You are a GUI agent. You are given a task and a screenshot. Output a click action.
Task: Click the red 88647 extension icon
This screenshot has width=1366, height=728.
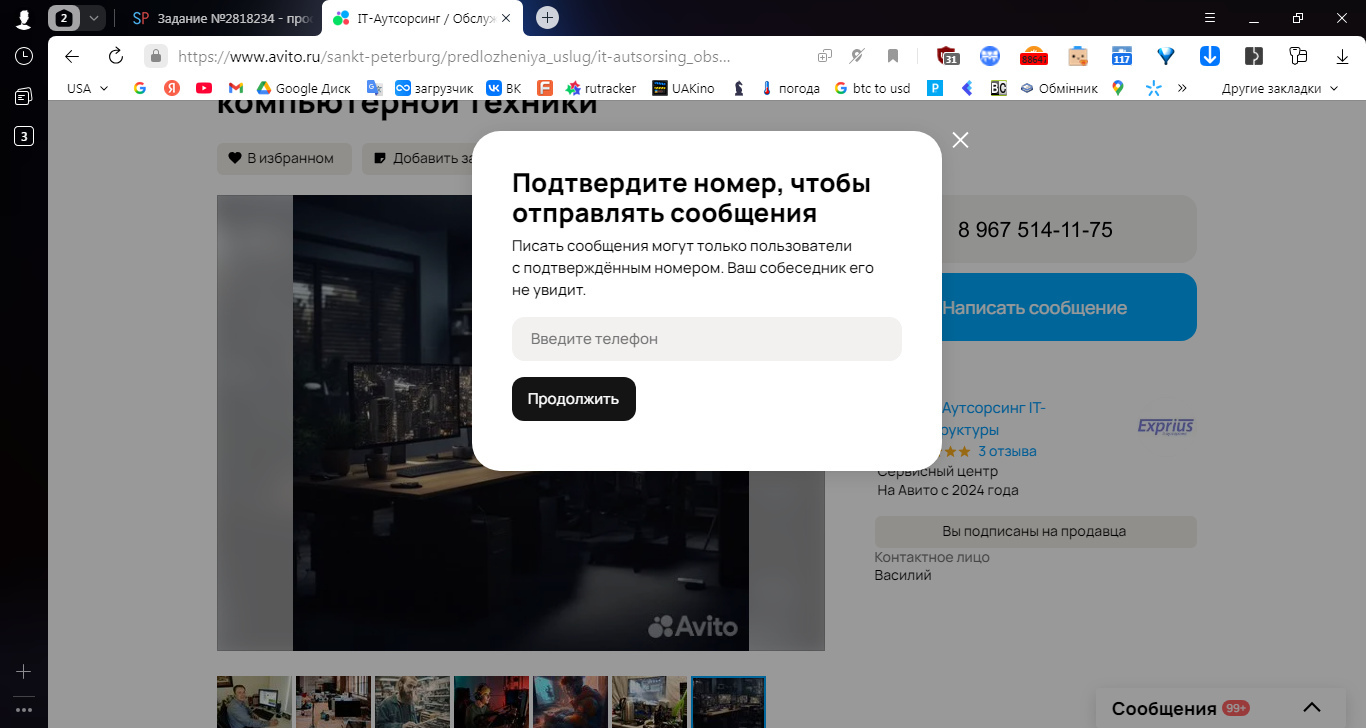tap(1033, 56)
